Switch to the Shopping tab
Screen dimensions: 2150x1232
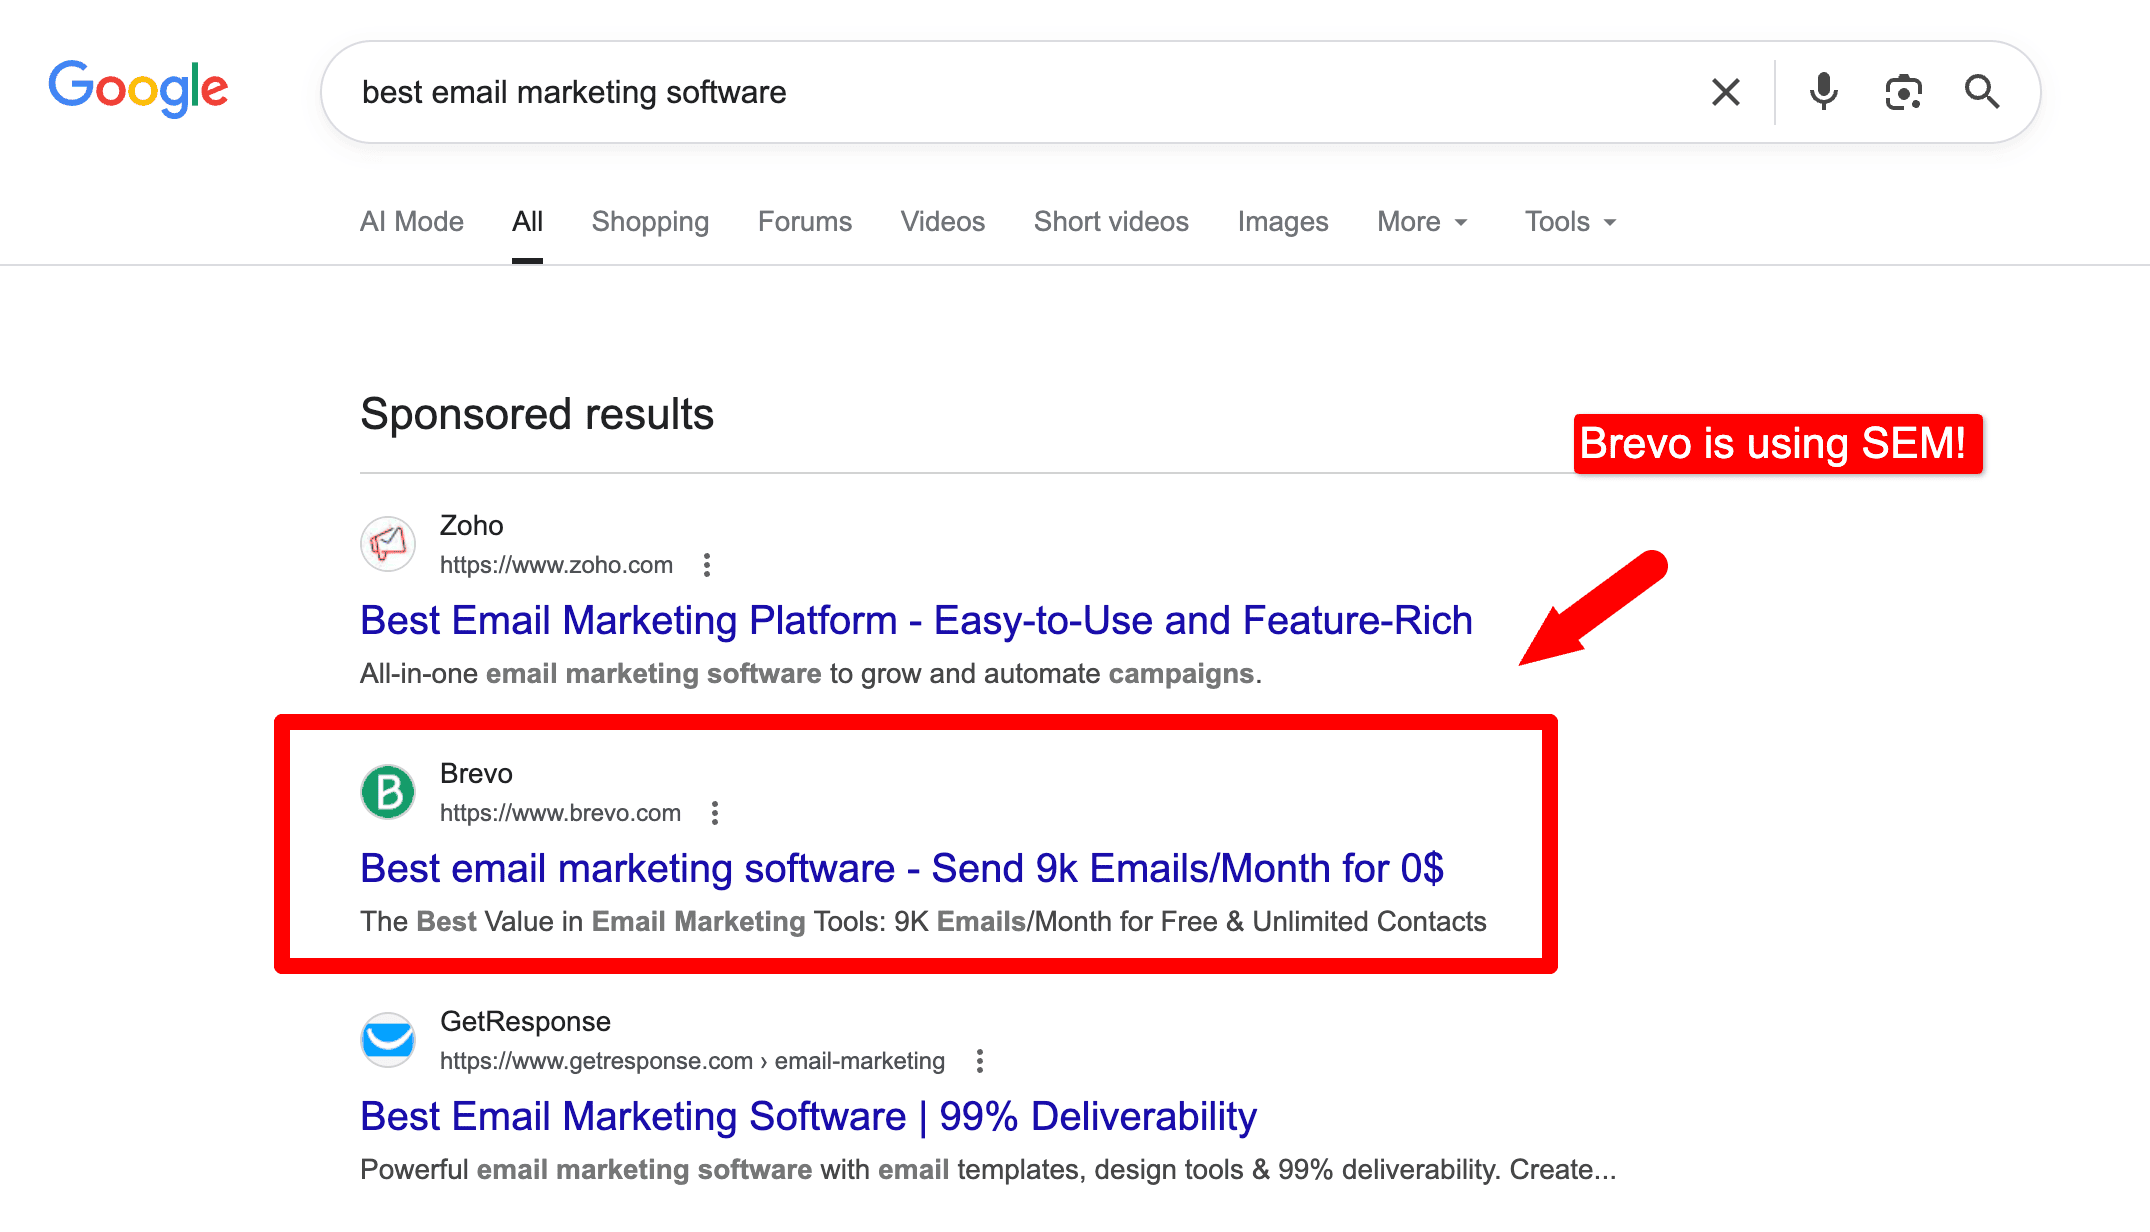tap(650, 222)
